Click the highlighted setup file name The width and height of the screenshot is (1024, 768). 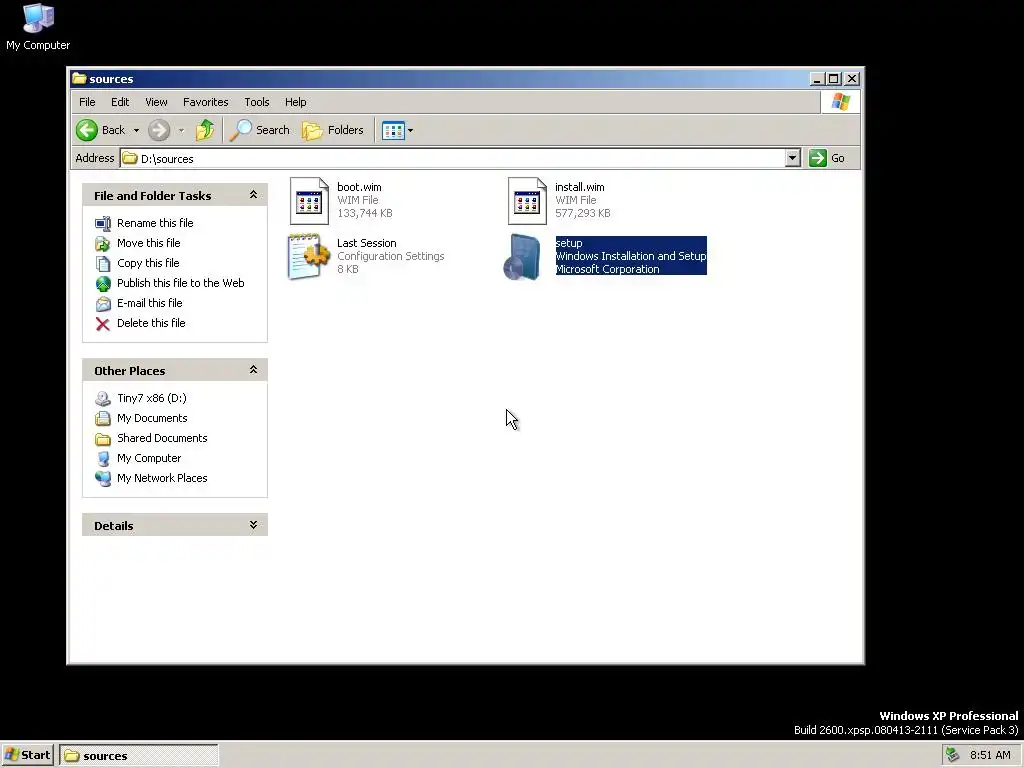(569, 243)
